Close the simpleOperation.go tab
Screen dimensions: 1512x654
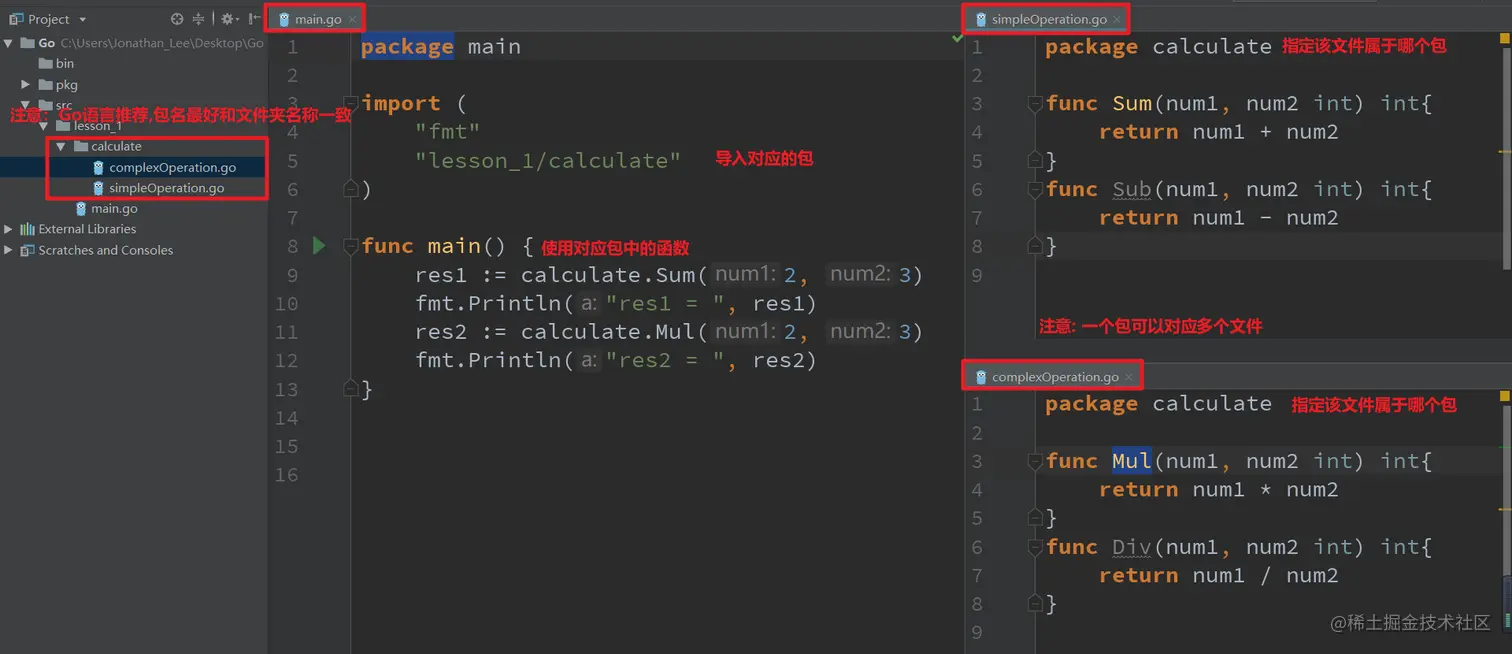tap(1117, 19)
